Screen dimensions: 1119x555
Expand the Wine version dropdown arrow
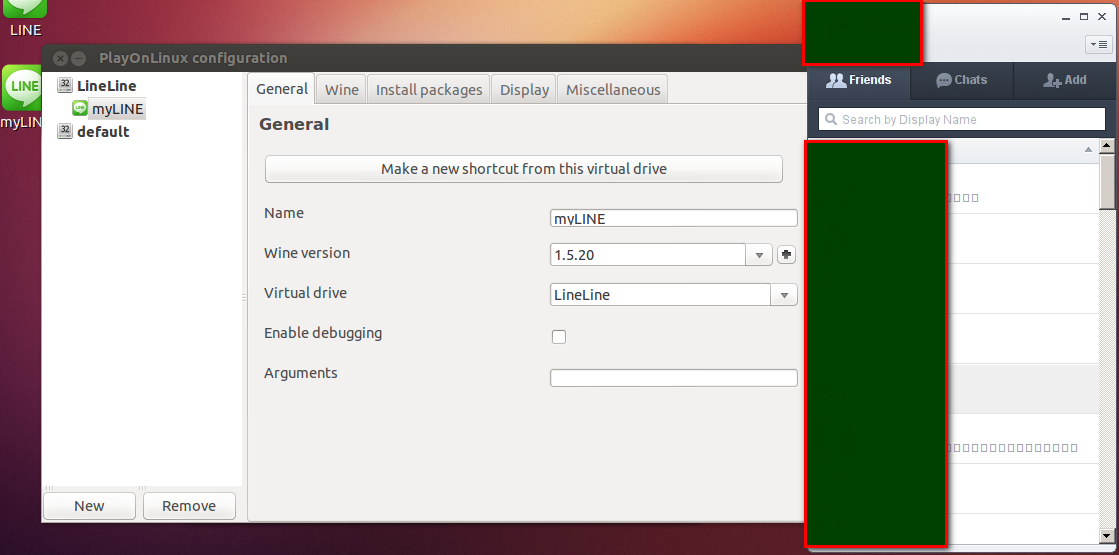(759, 255)
